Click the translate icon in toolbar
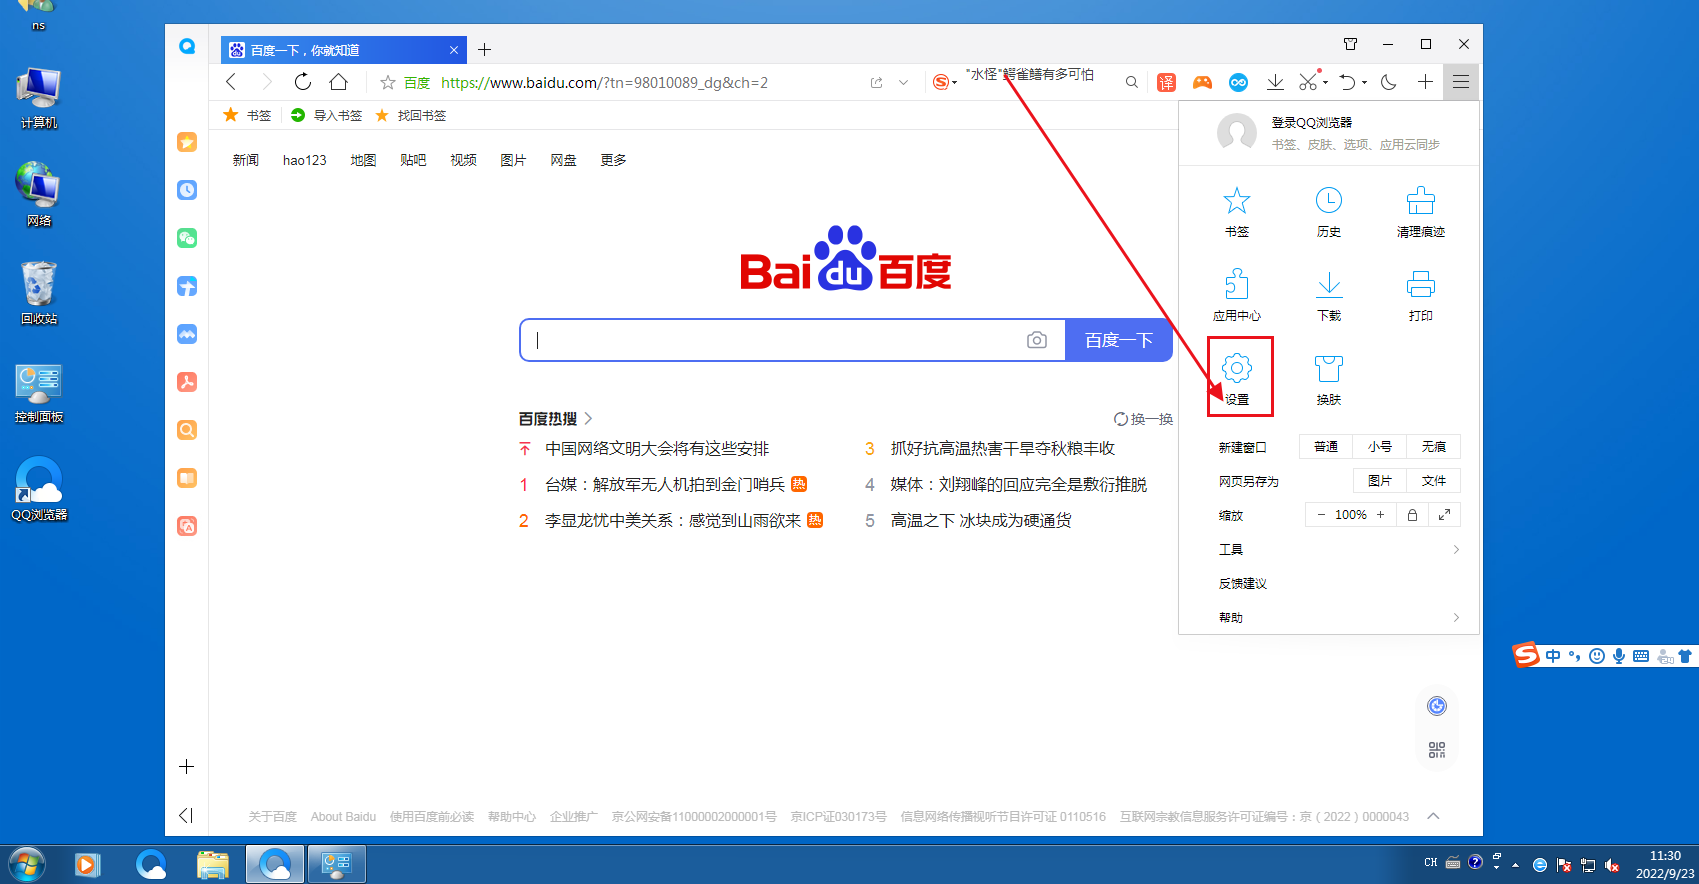The width and height of the screenshot is (1699, 884). pos(1166,82)
